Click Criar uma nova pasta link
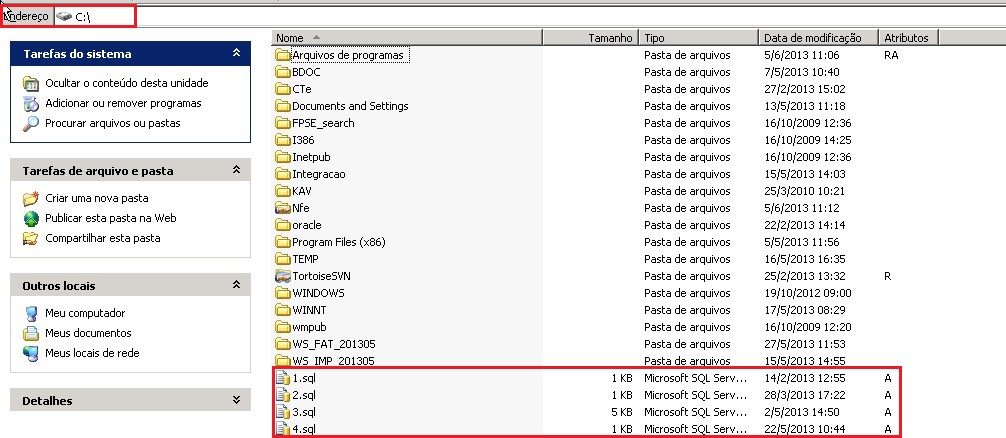Viewport: 1006px width, 438px height. [96, 199]
